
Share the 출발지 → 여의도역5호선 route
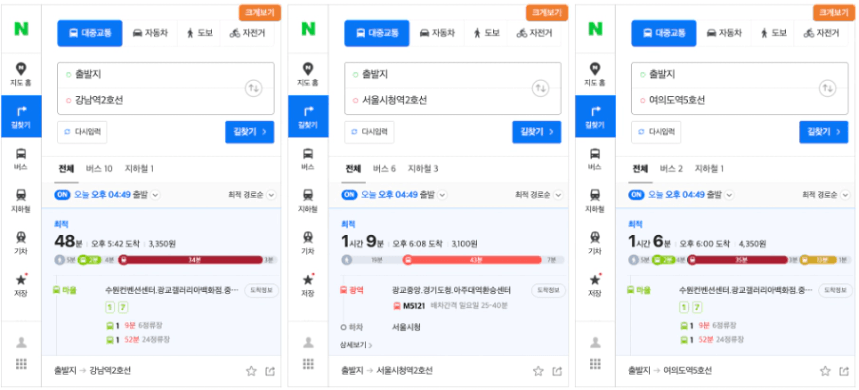pyautogui.click(x=844, y=371)
